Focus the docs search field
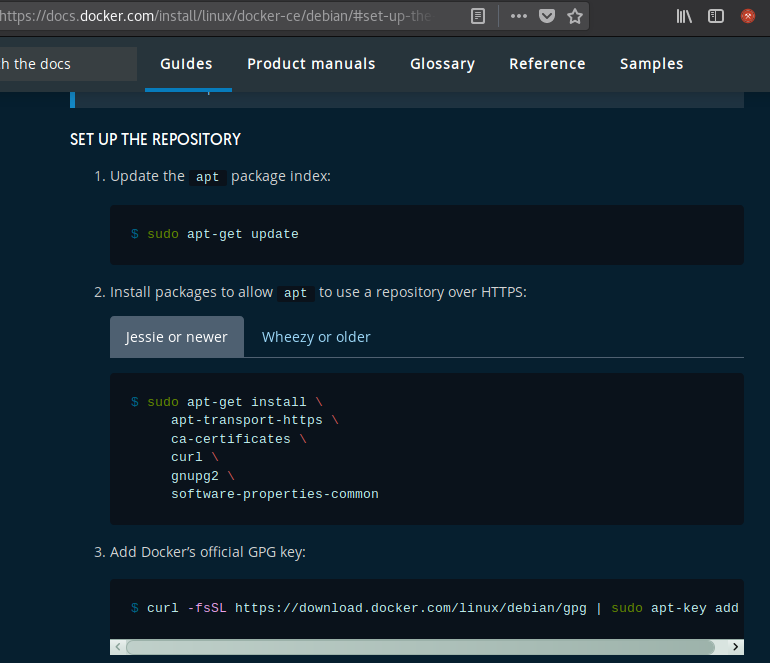The height and width of the screenshot is (663, 770). point(68,64)
